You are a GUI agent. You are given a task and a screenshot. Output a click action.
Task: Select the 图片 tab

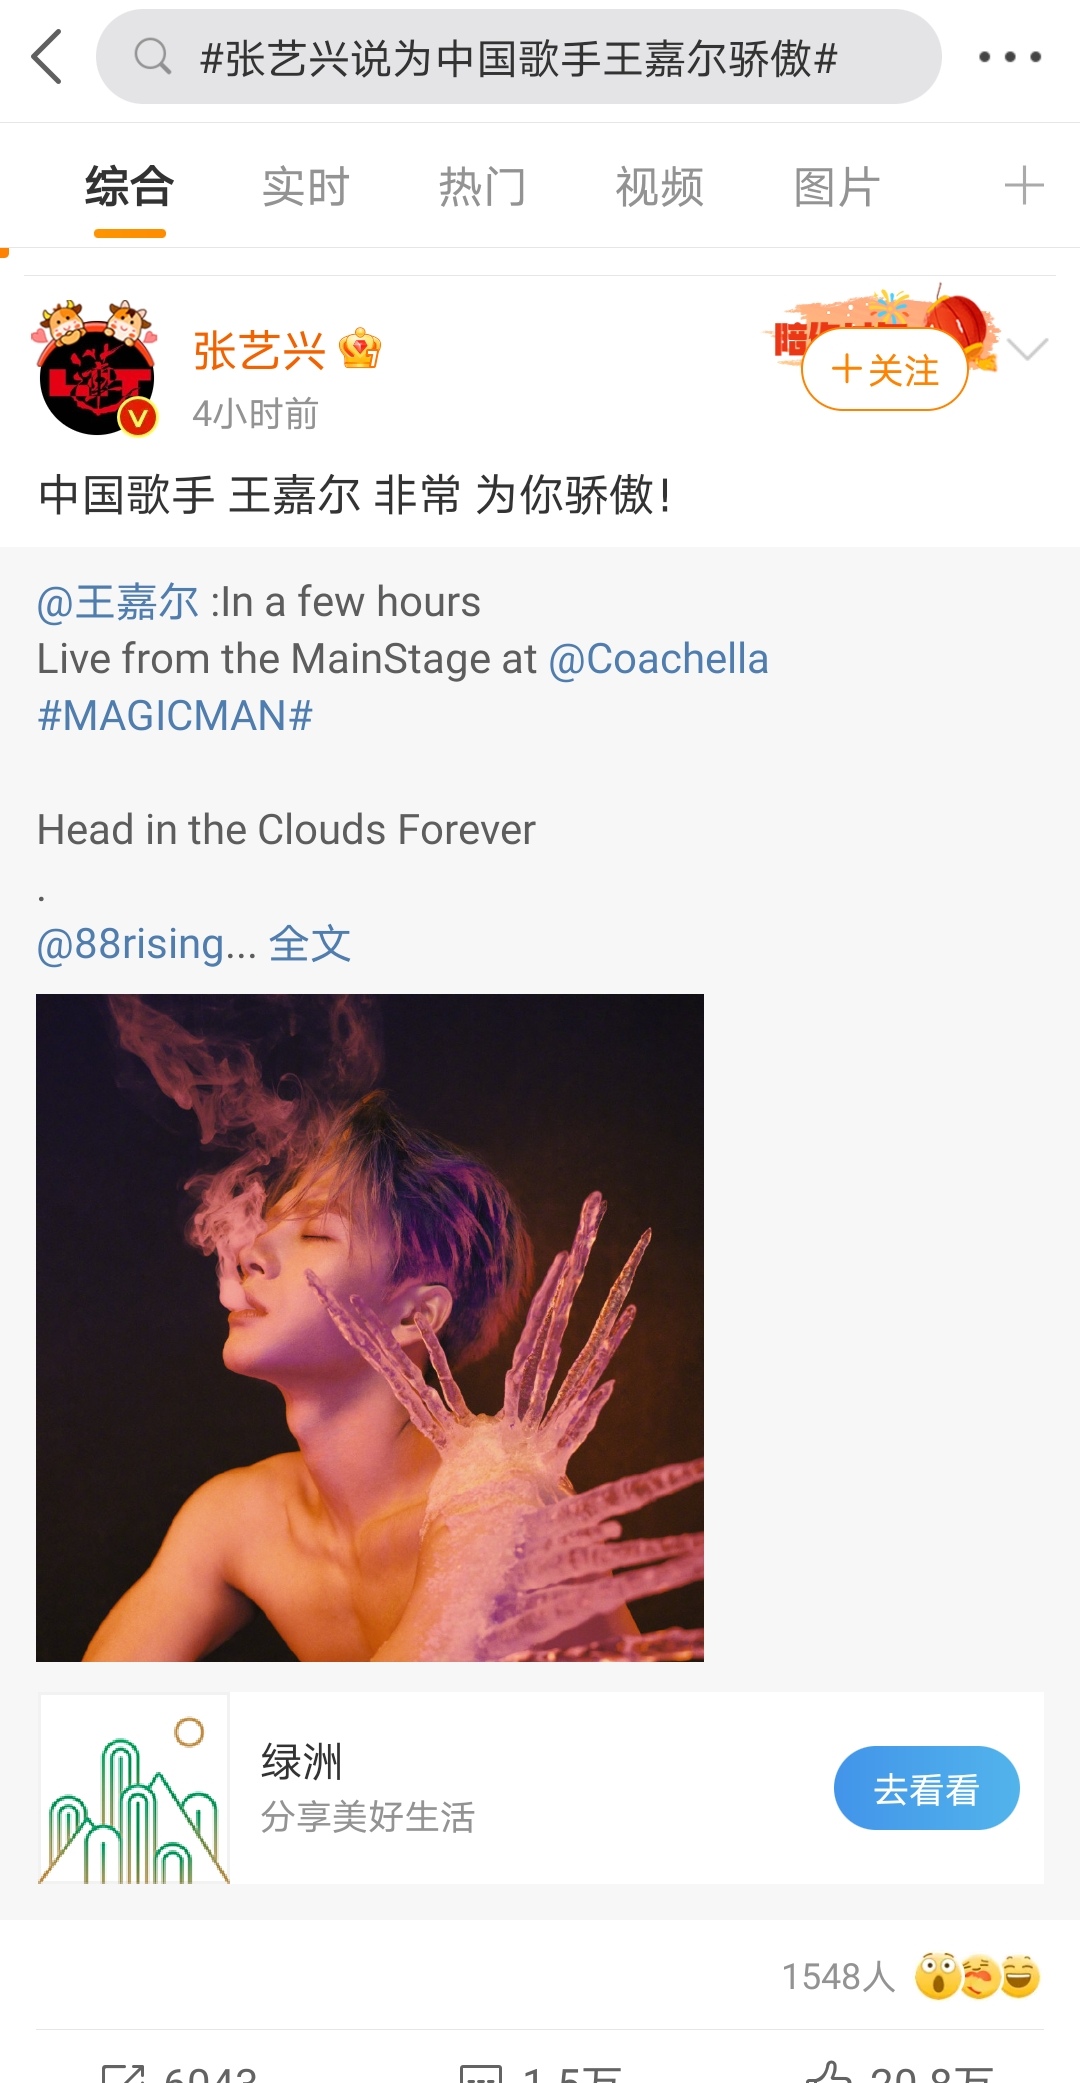pos(836,187)
